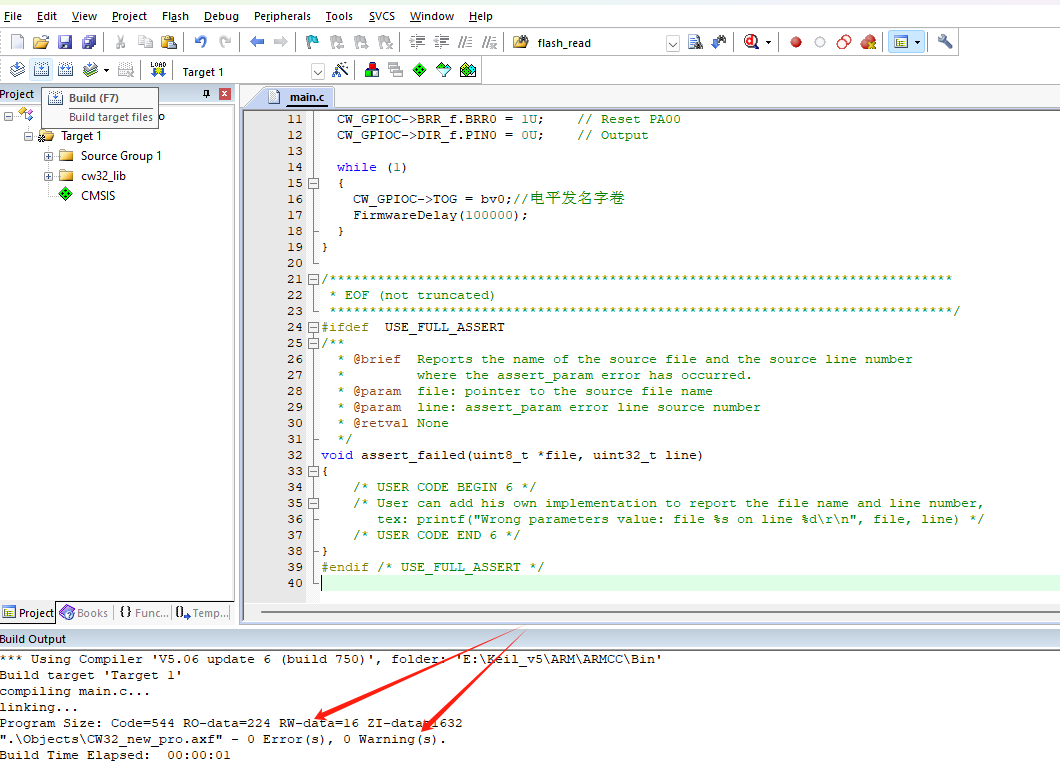Select the main.c editor tab

point(297,97)
